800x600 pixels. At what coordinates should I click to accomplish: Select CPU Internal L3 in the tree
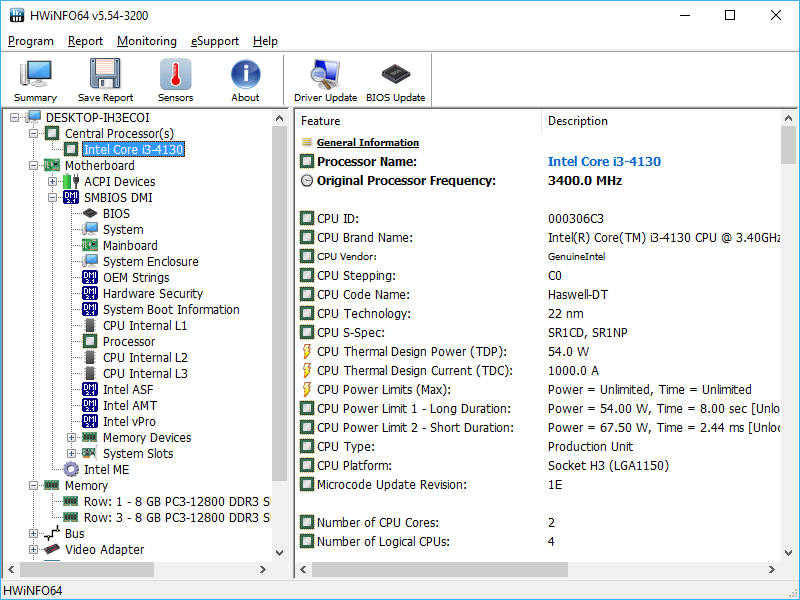point(145,373)
